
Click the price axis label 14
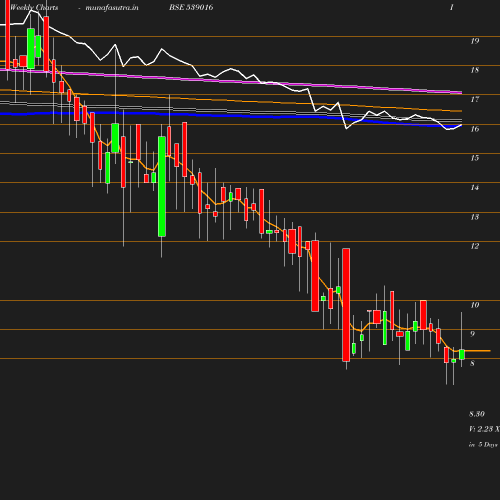(x=475, y=188)
